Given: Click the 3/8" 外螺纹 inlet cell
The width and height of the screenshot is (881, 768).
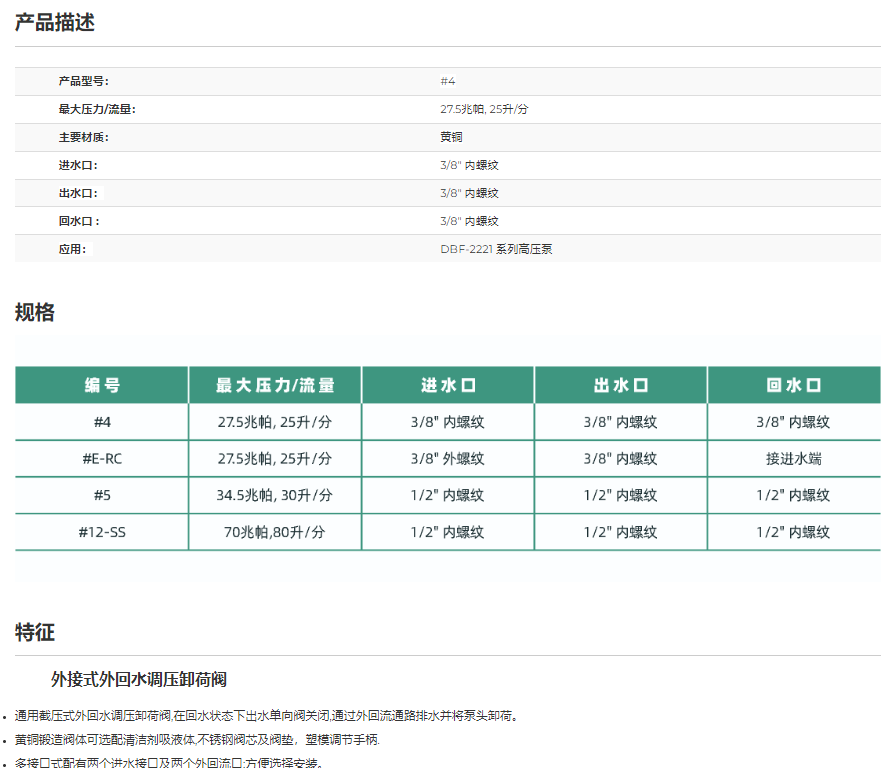Looking at the screenshot, I should 448,459.
